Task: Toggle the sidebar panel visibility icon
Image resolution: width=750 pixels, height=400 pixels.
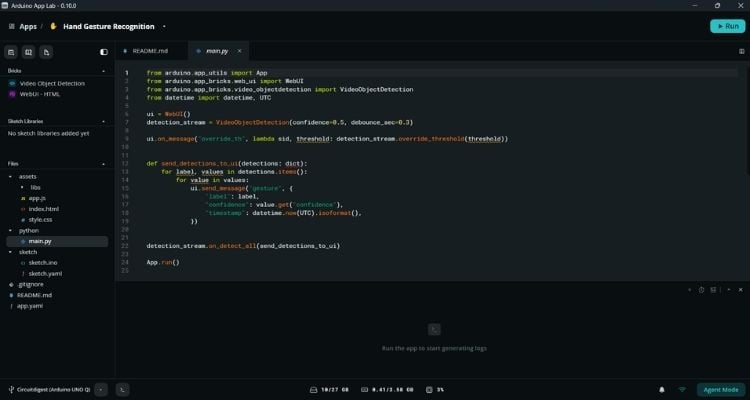Action: click(104, 52)
